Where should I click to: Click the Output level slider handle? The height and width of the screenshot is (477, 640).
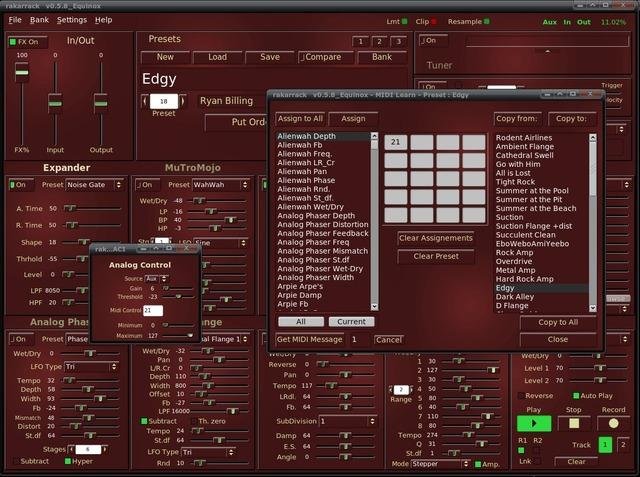[x=101, y=103]
